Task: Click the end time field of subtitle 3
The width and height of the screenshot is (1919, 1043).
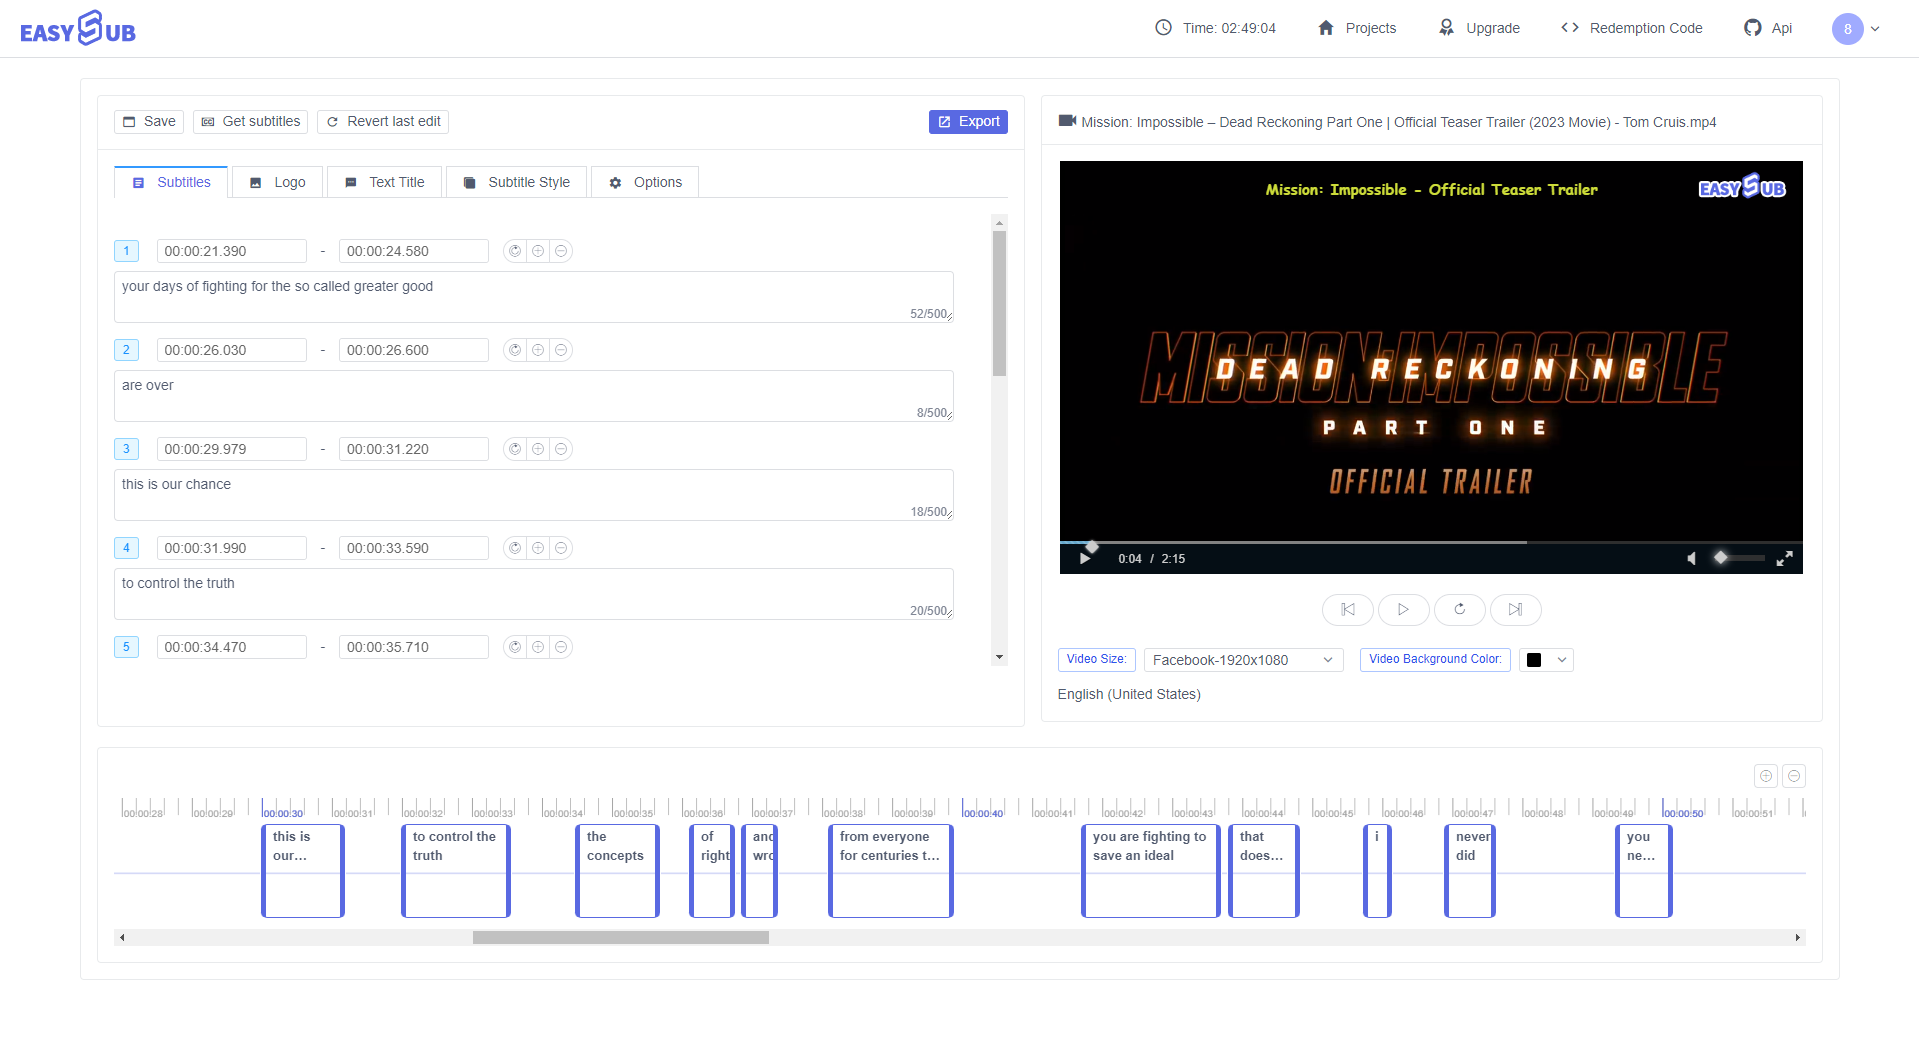Action: coord(413,449)
